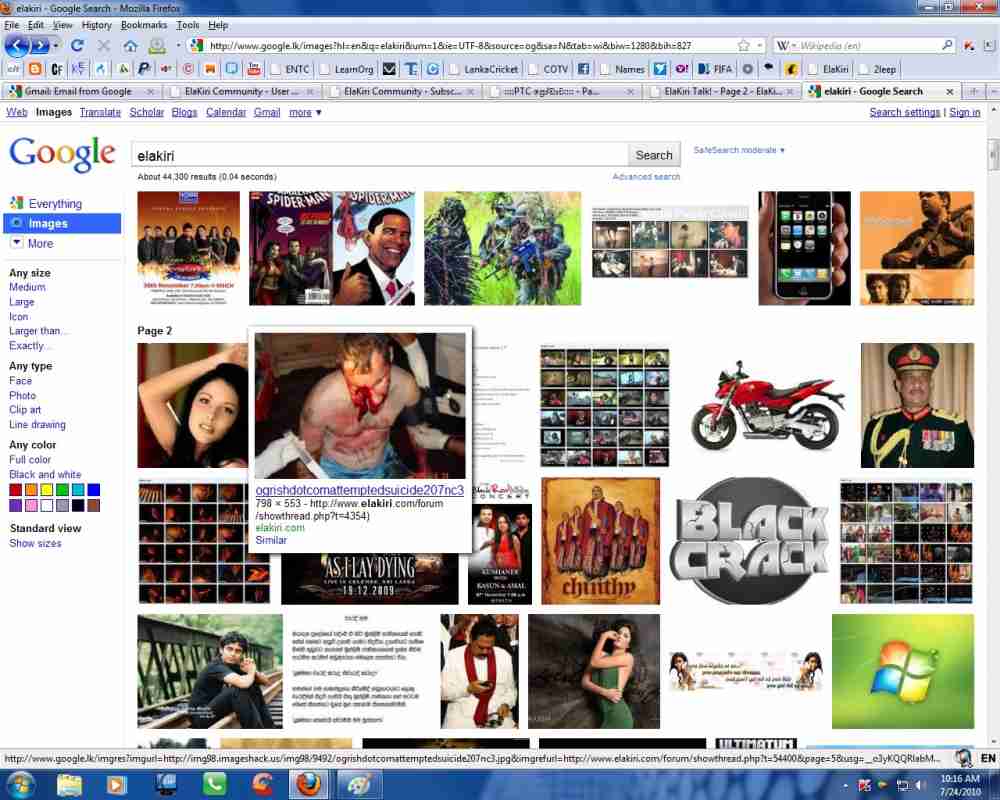Open the address bar history dropdown arrow
1000x800 pixels.
click(759, 46)
